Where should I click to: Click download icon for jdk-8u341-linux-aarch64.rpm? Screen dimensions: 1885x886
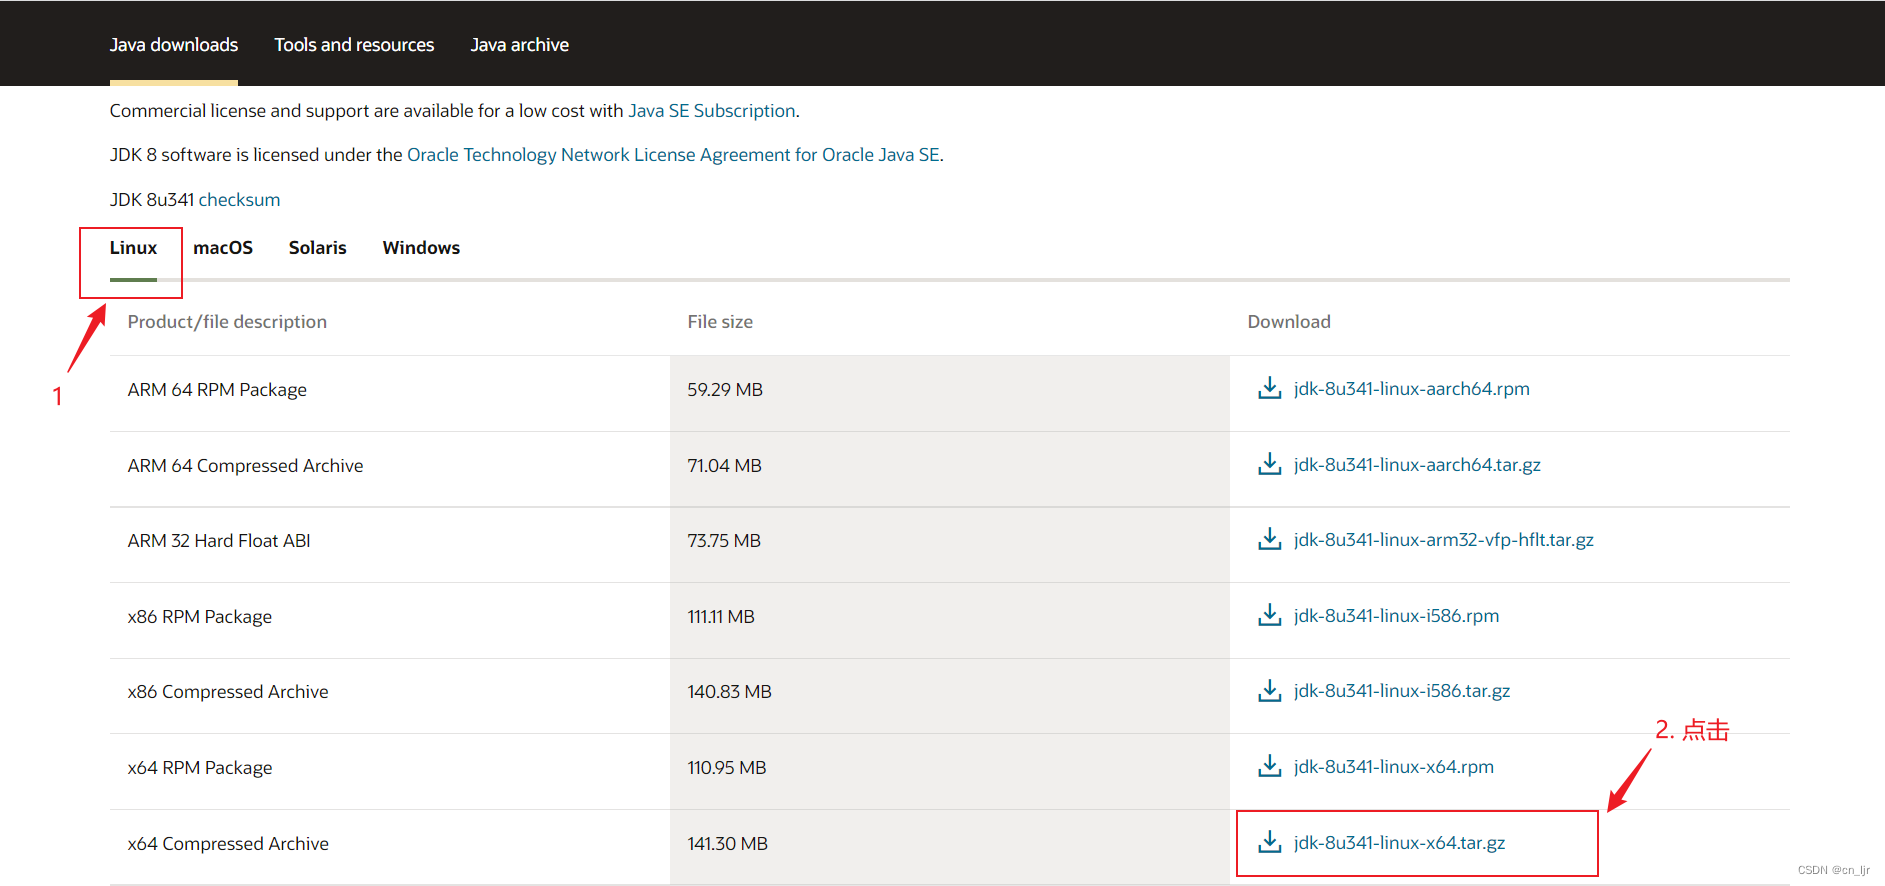[1269, 388]
